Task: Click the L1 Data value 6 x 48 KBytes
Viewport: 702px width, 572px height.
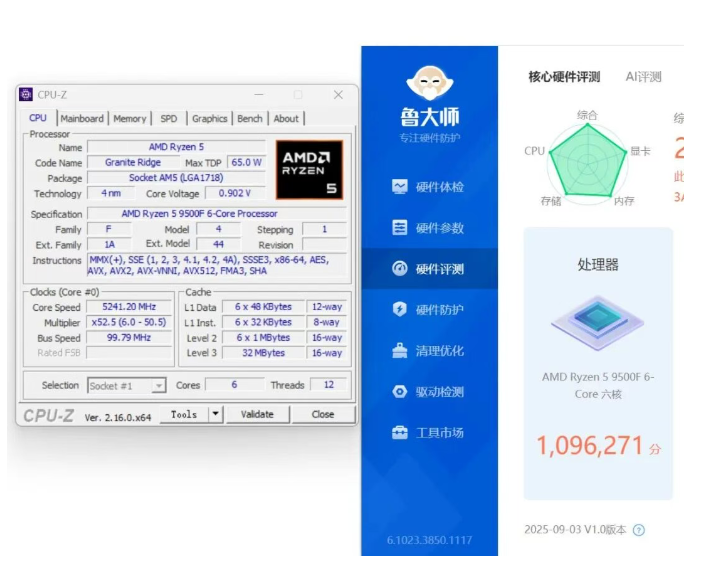Action: [x=263, y=307]
